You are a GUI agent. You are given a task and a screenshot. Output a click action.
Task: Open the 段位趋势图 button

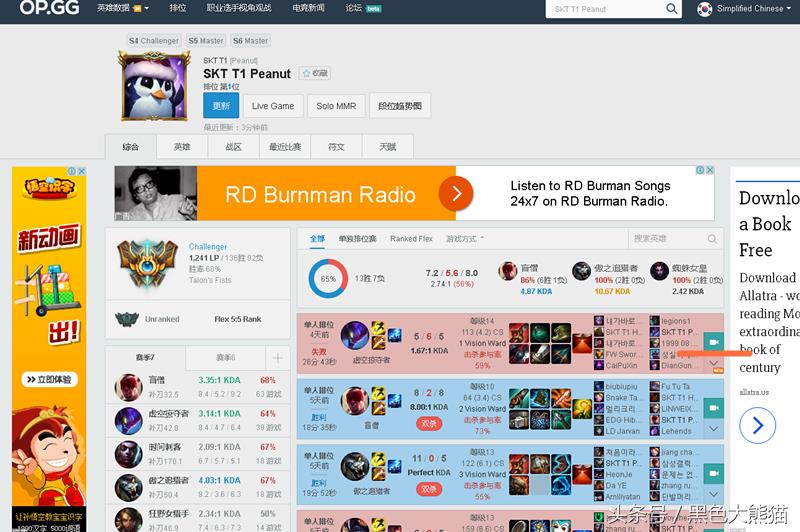tap(400, 106)
